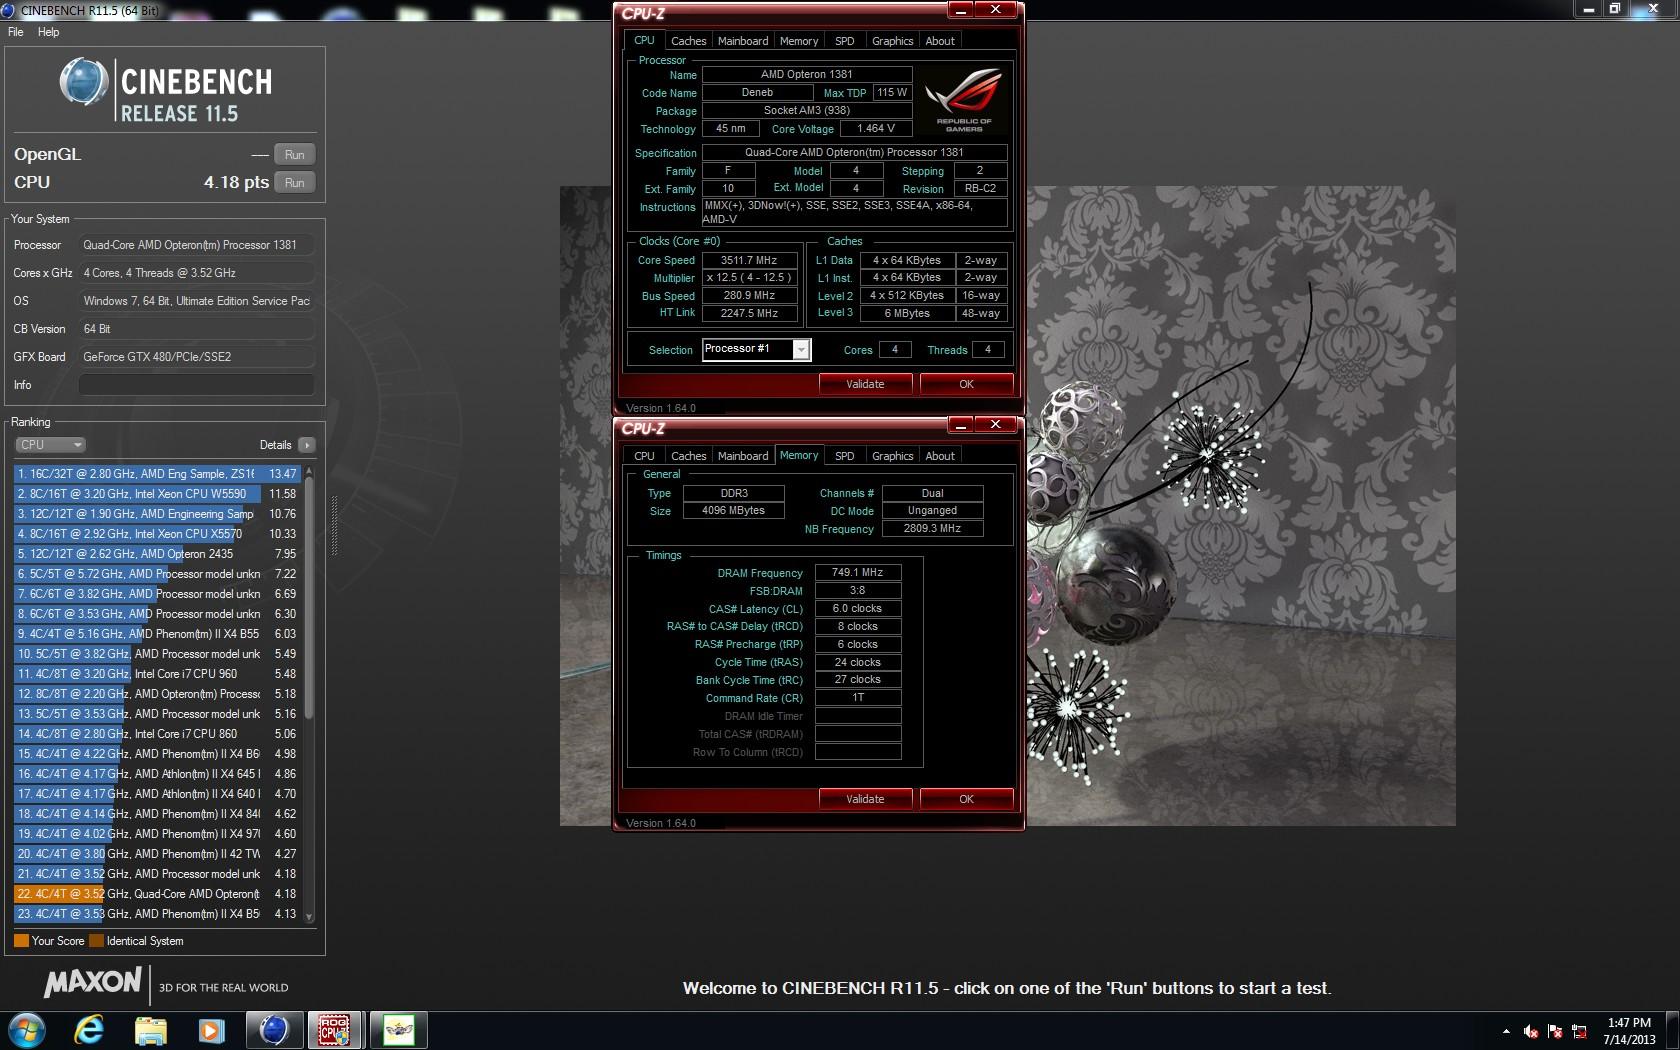Click the DRAM Frequency 749.1 MHz value
The height and width of the screenshot is (1050, 1680).
[858, 573]
